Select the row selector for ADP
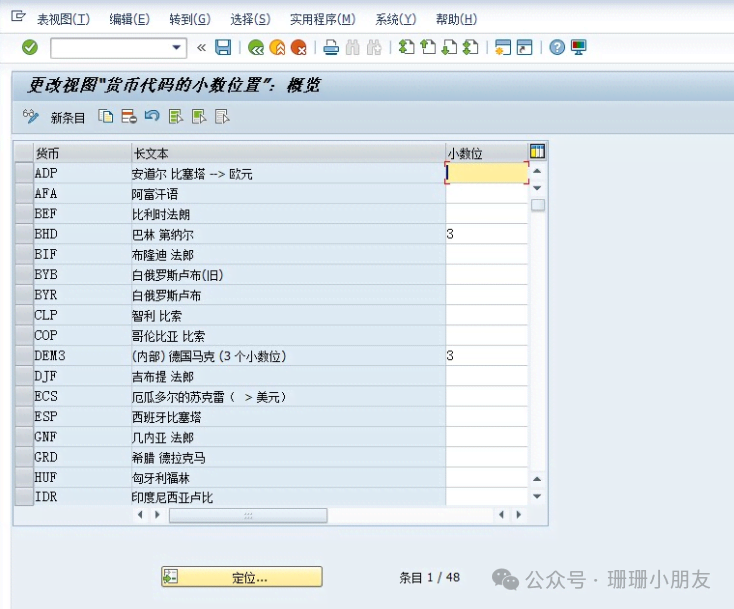This screenshot has height=609, width=734. [x=23, y=173]
